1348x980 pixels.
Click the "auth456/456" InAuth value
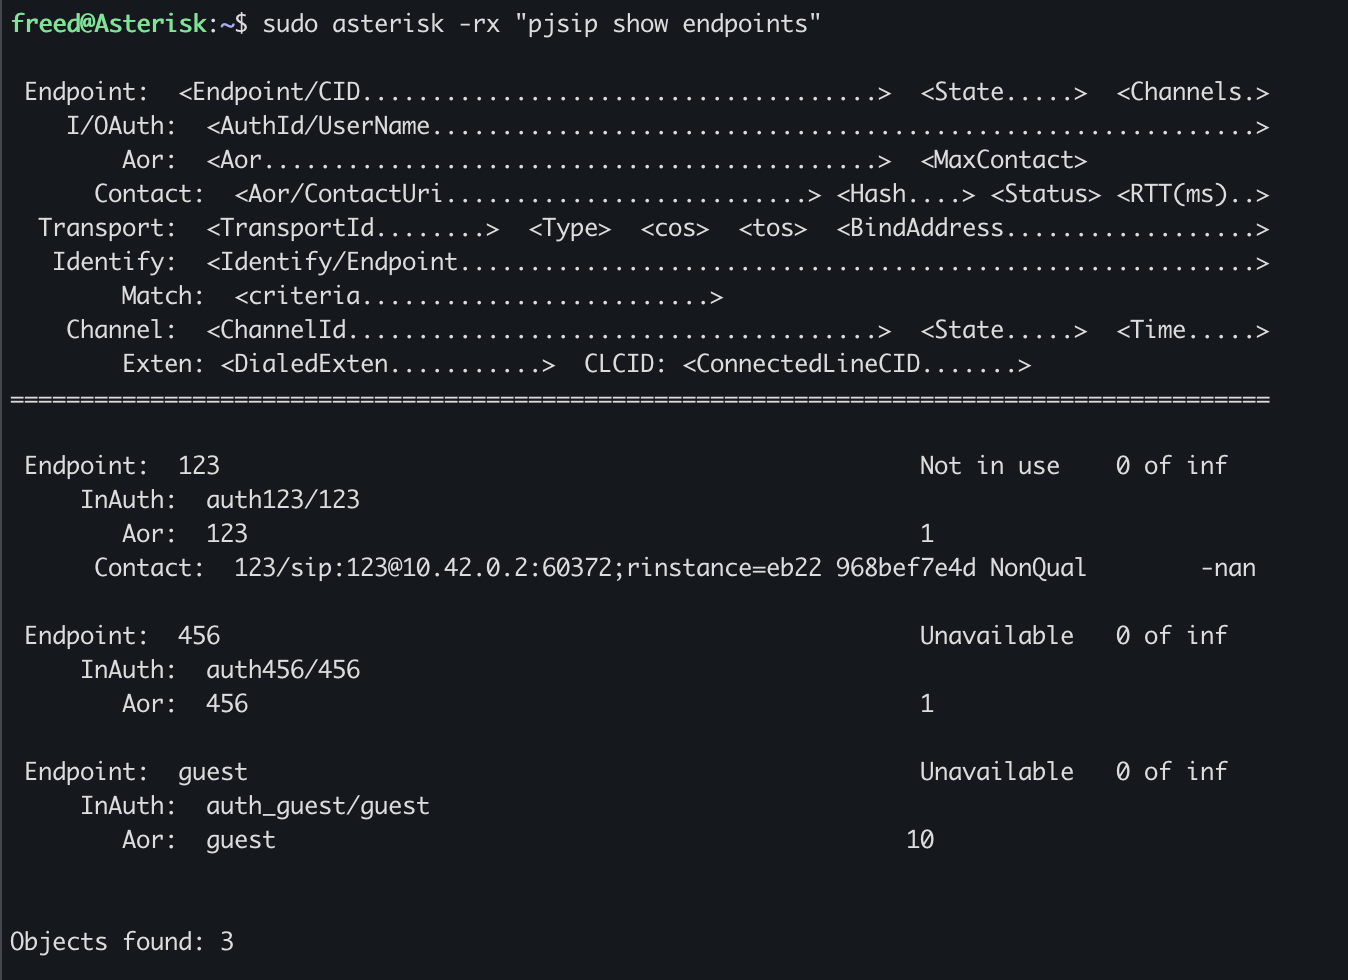point(283,670)
